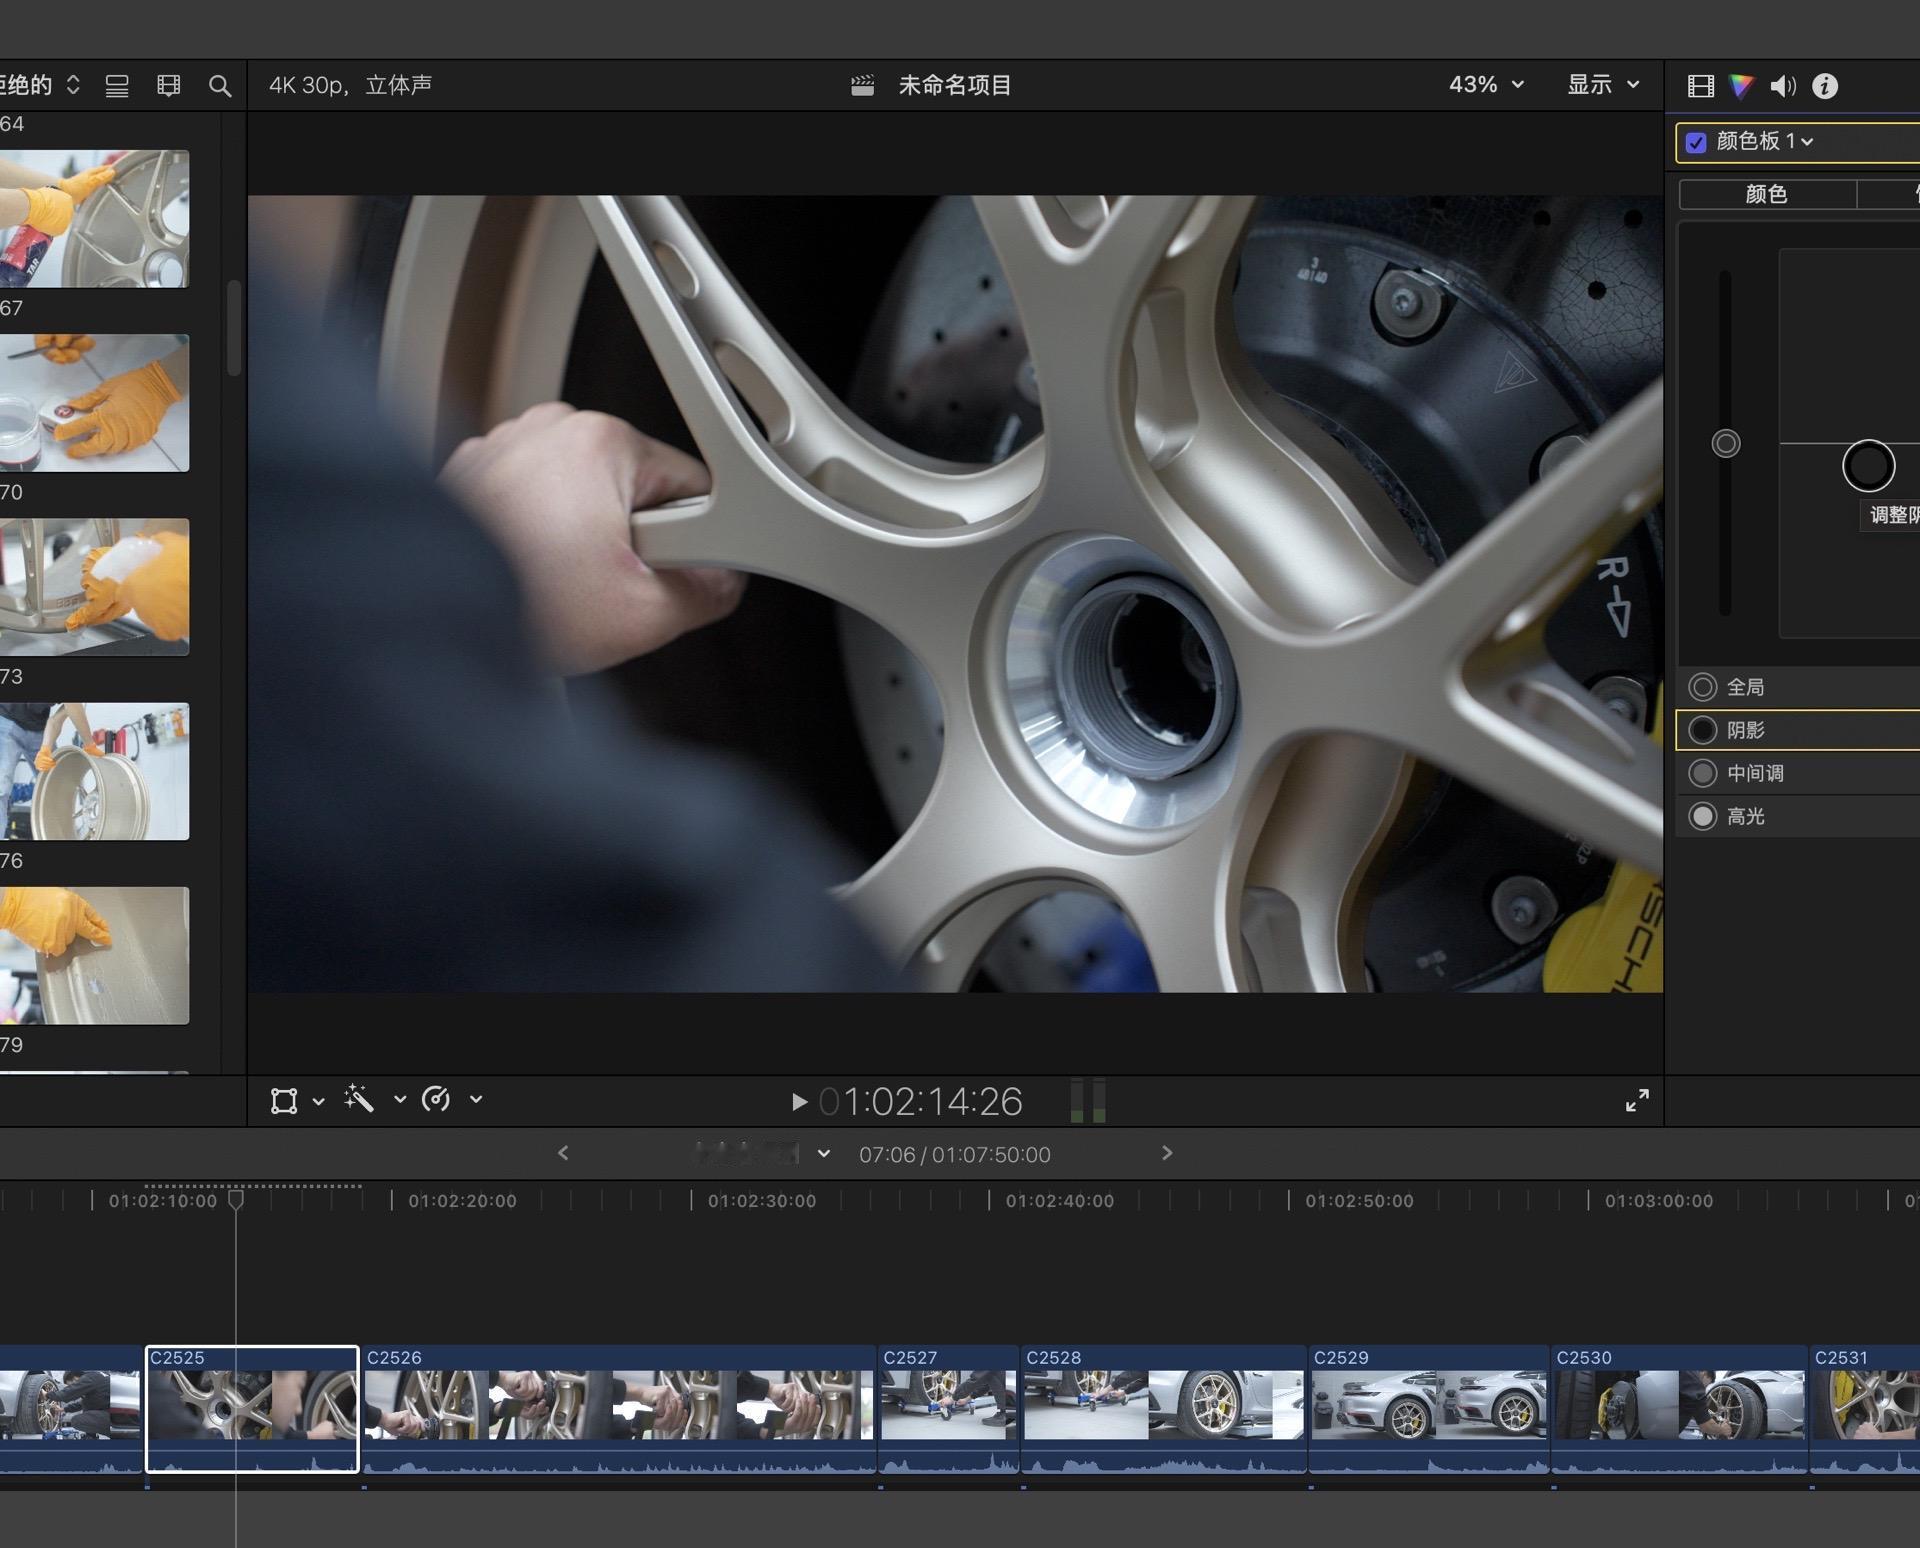Go to next timeline history arrow
The image size is (1920, 1548).
coord(1166,1154)
